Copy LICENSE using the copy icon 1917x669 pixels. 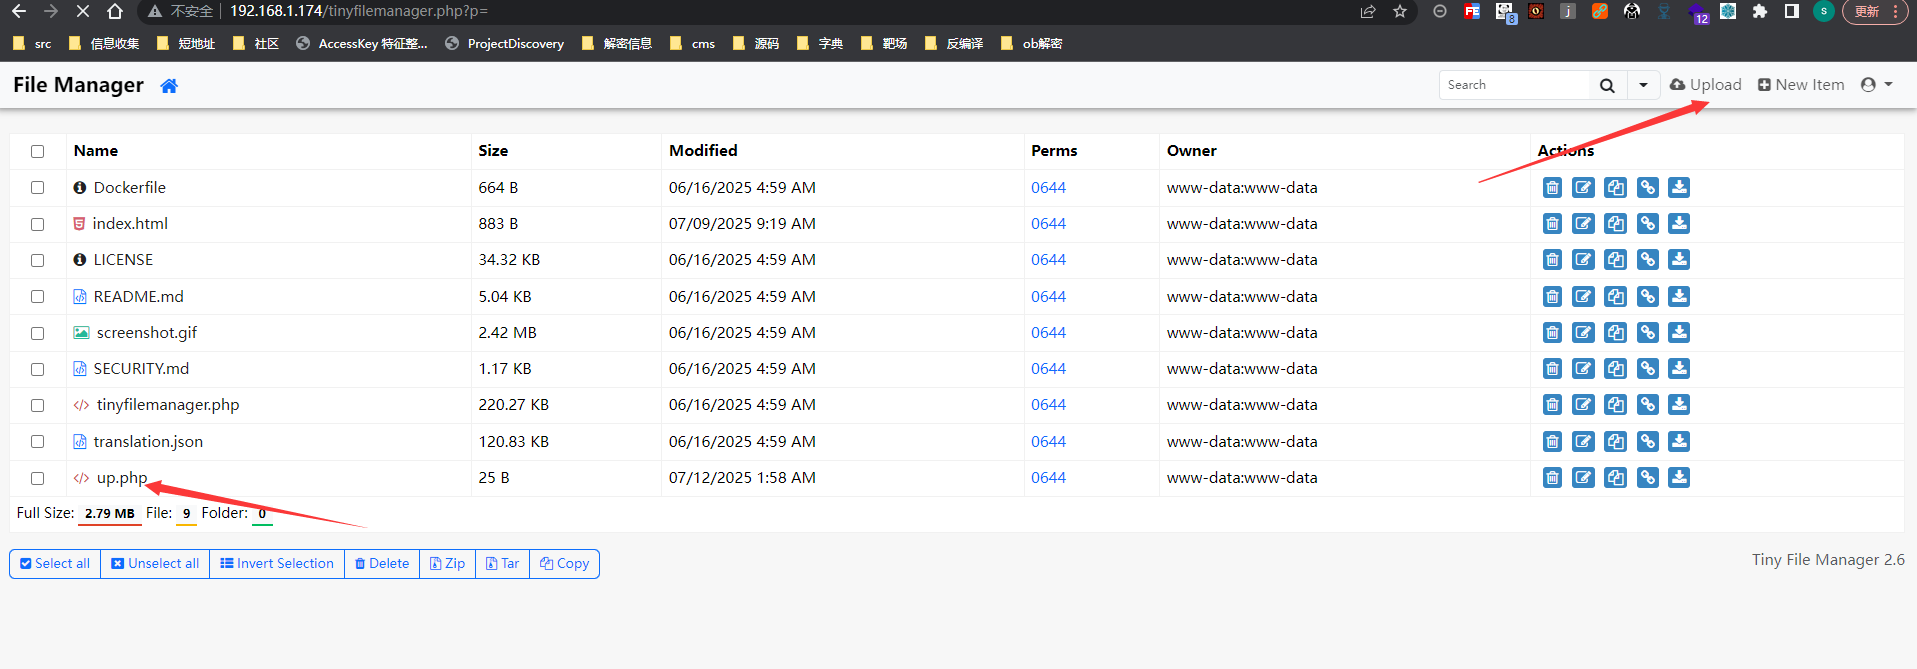pyautogui.click(x=1616, y=260)
